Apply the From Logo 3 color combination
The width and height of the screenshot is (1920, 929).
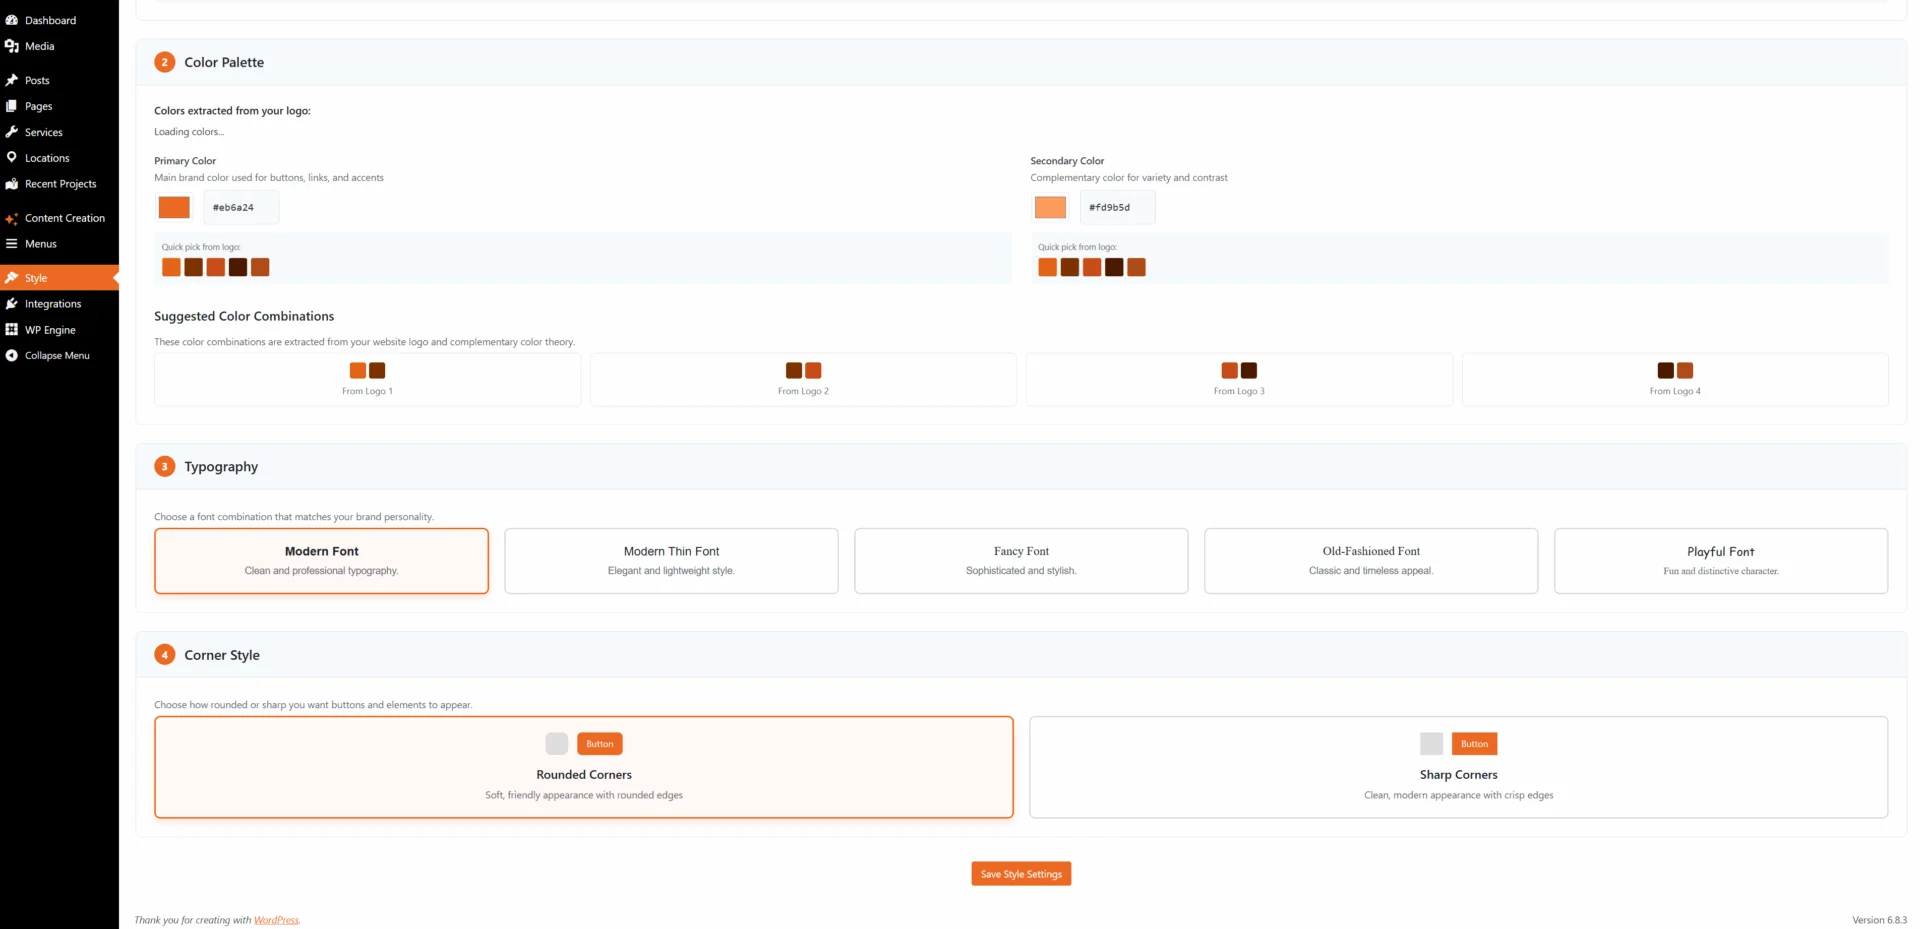[1239, 379]
